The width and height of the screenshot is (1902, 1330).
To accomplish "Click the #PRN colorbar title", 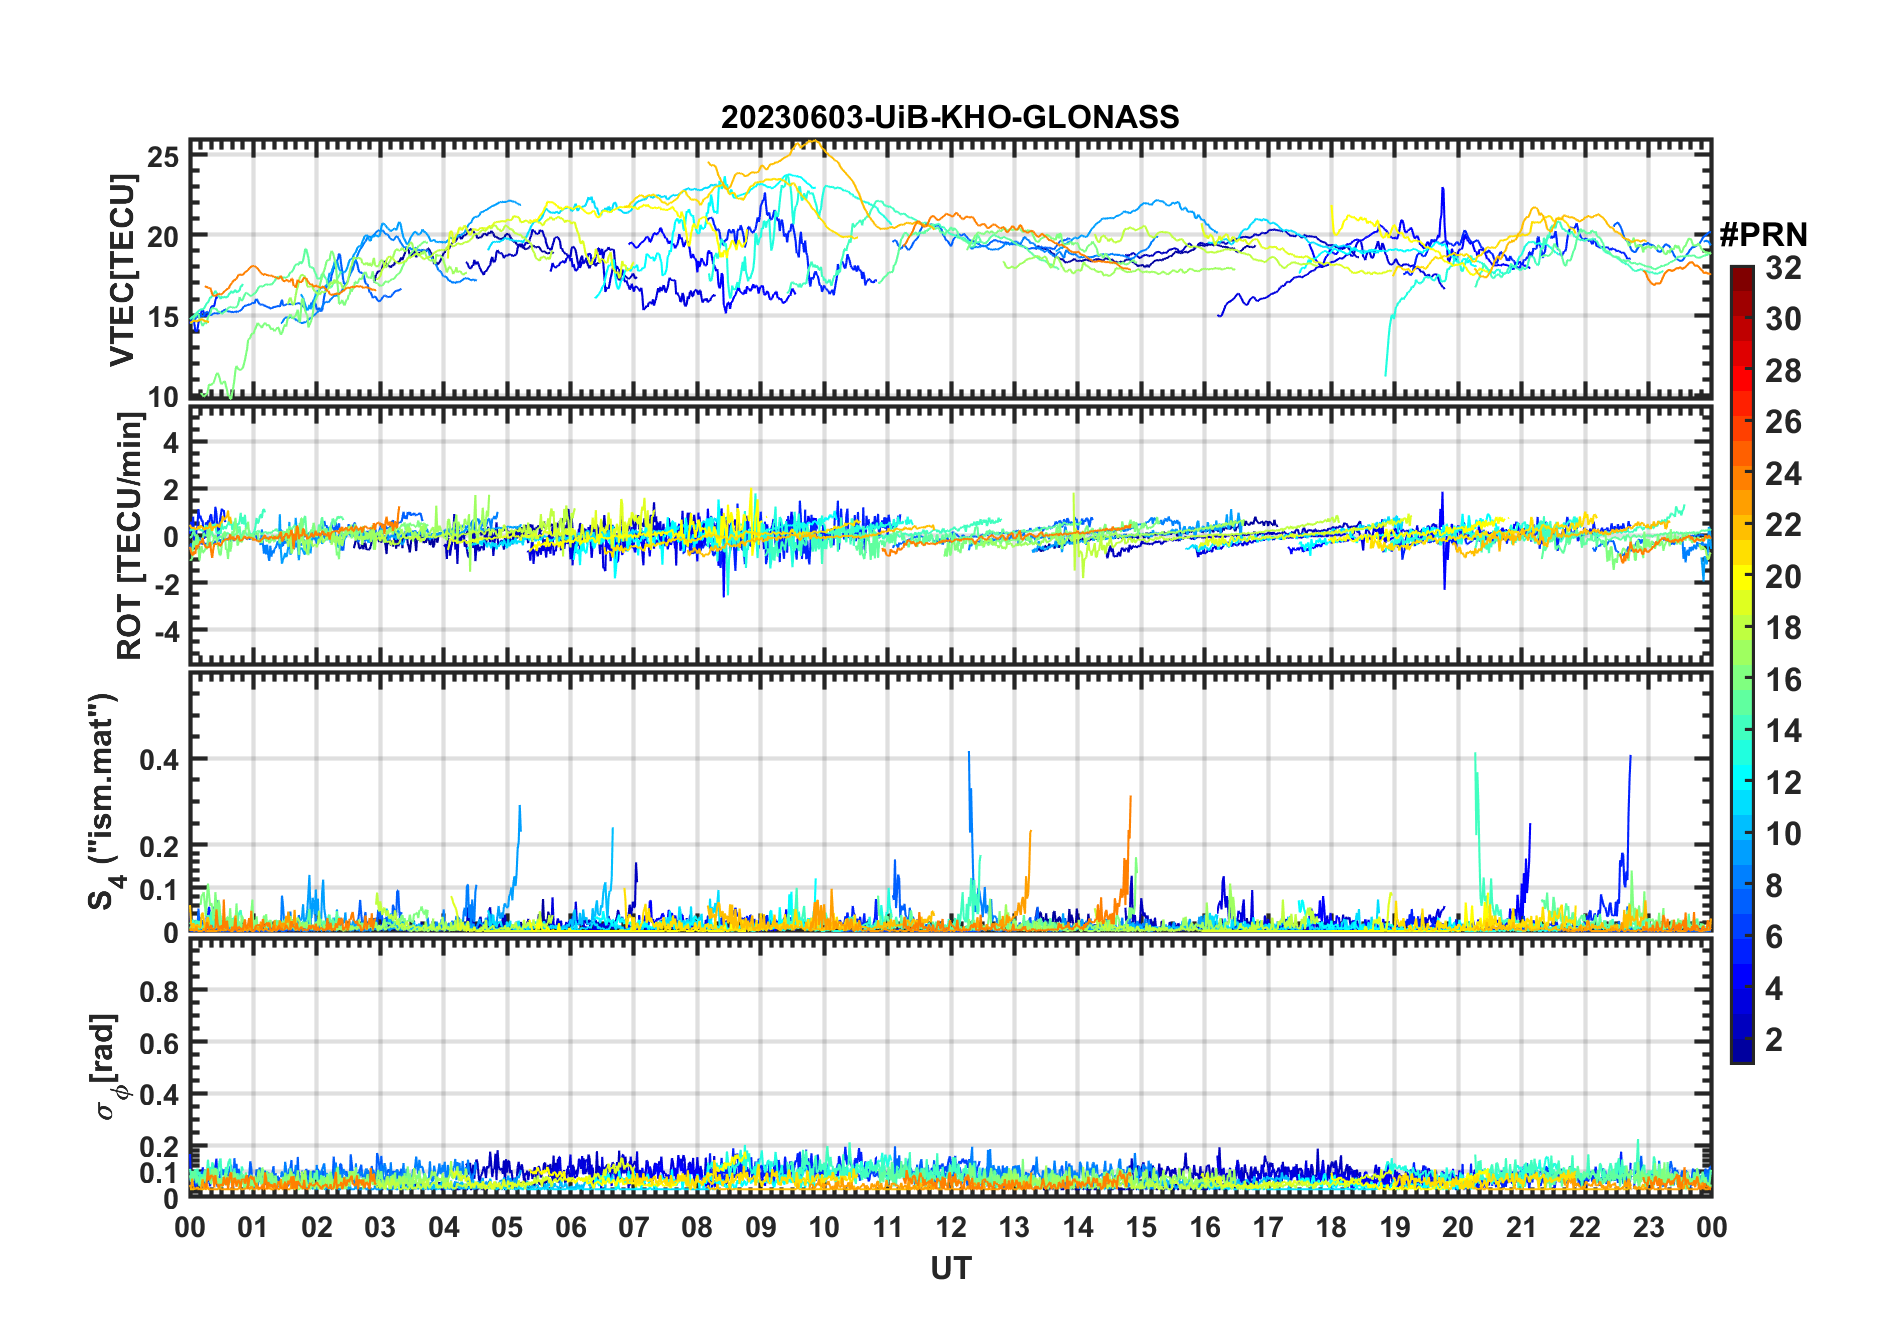I will click(1763, 235).
